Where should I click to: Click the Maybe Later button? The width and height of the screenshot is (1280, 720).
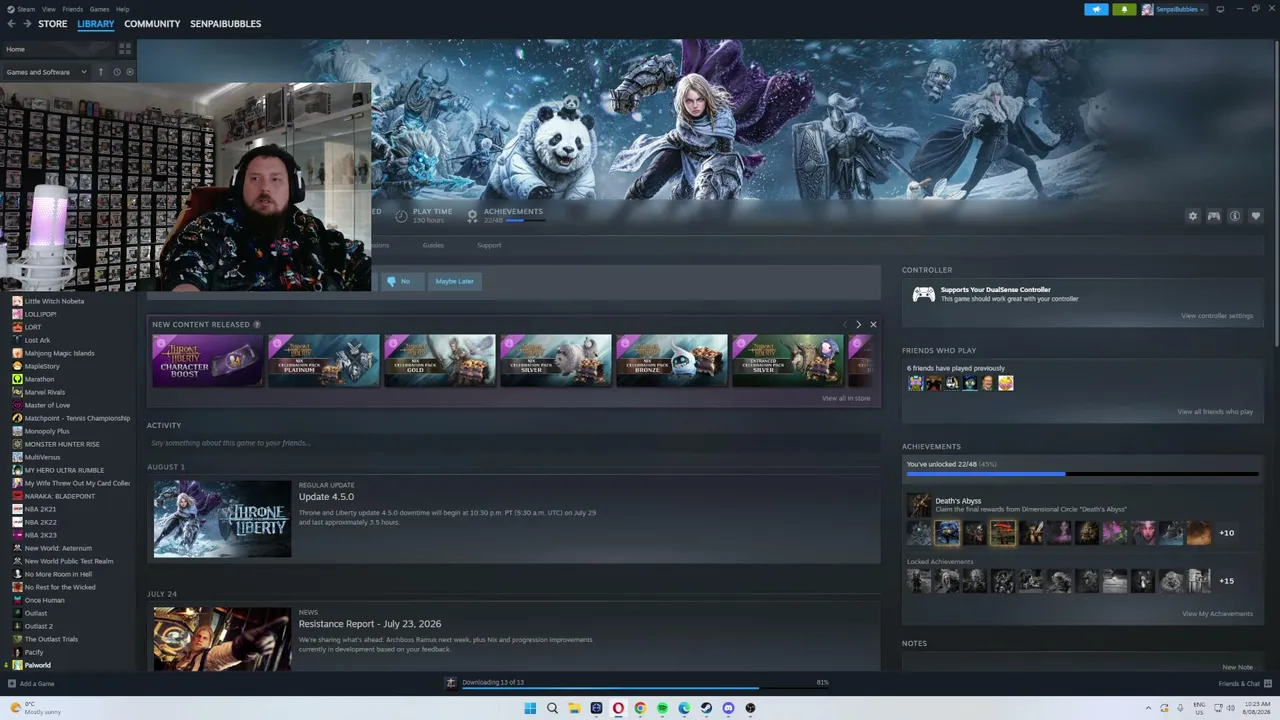tap(454, 281)
